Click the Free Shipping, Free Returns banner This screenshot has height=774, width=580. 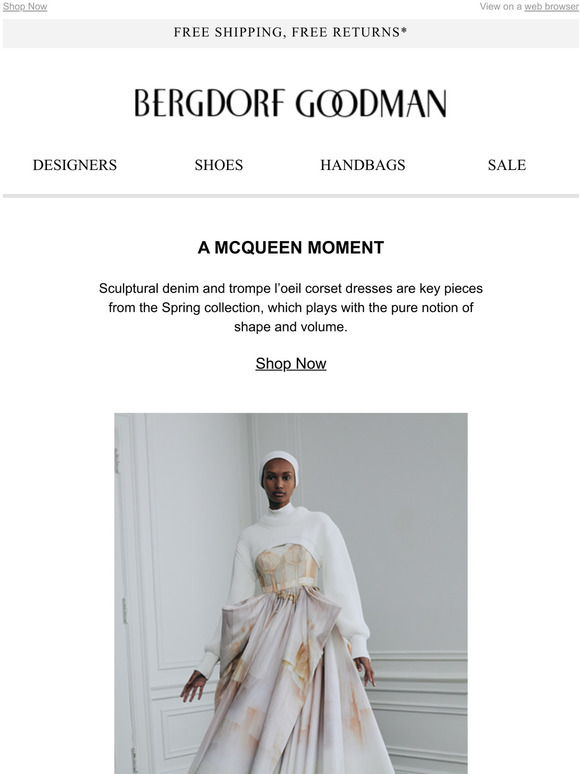coord(290,33)
